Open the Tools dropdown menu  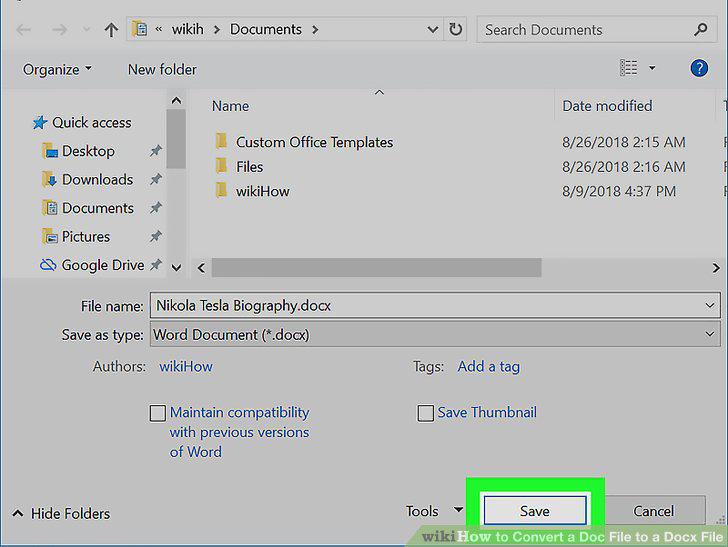click(x=434, y=511)
